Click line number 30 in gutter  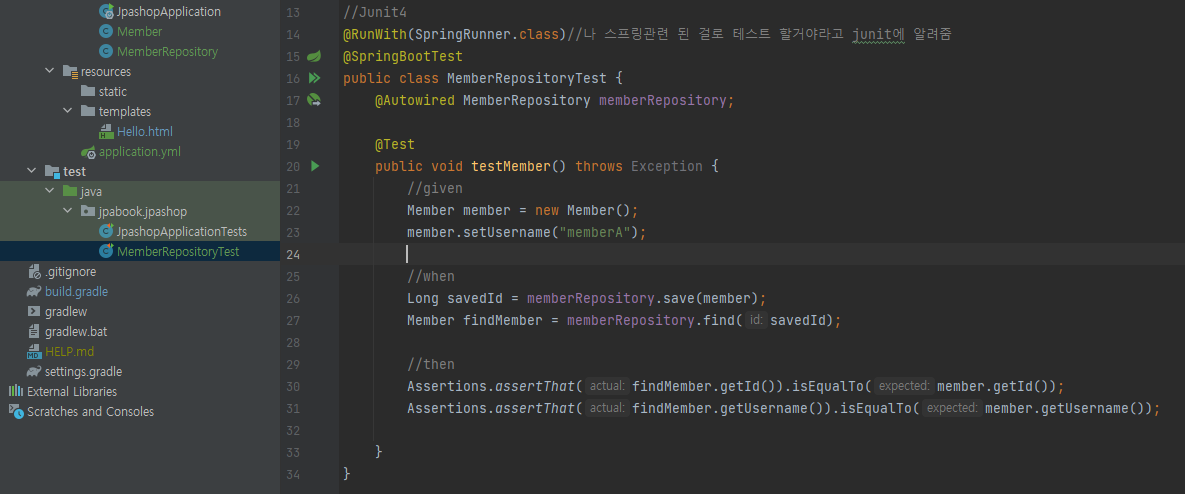[x=293, y=387]
